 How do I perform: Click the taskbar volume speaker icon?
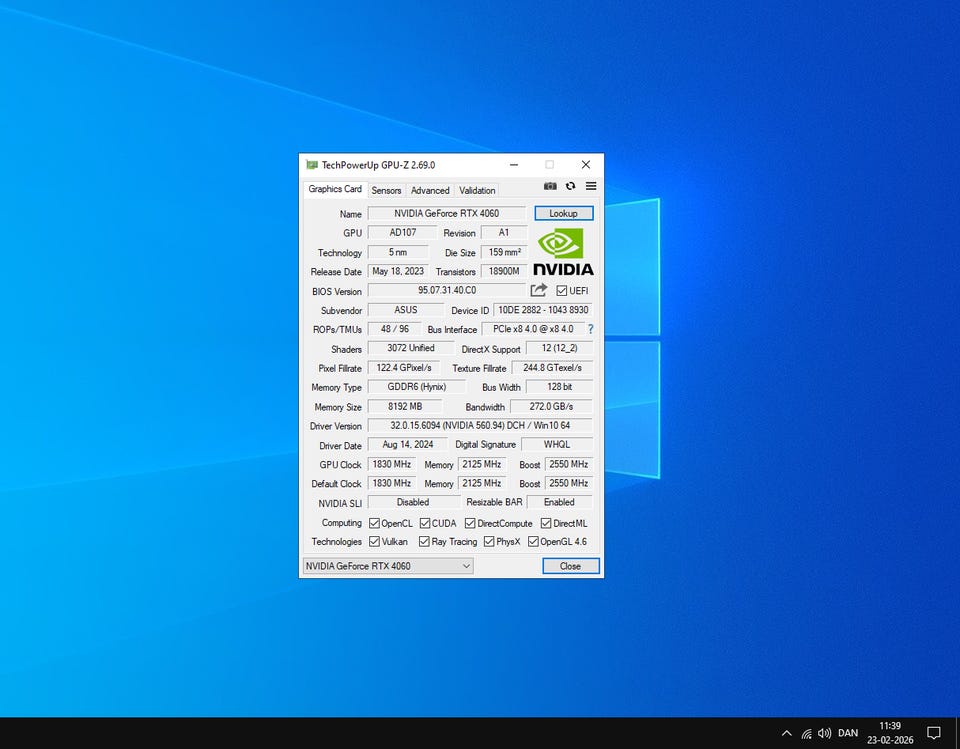[824, 733]
